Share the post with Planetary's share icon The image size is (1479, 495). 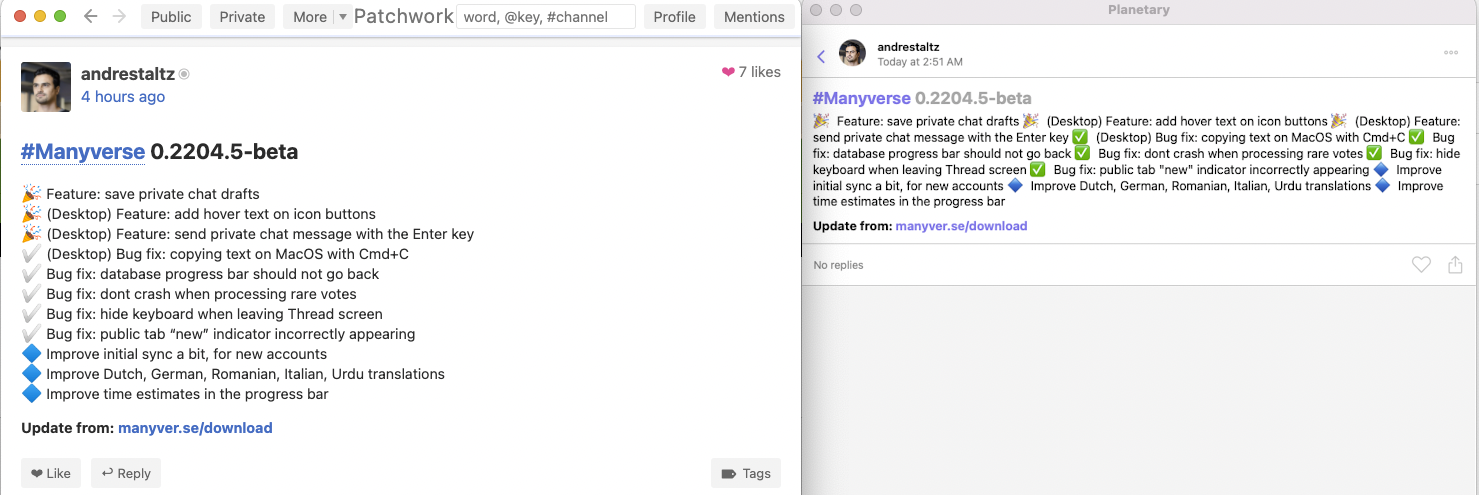click(x=1455, y=265)
